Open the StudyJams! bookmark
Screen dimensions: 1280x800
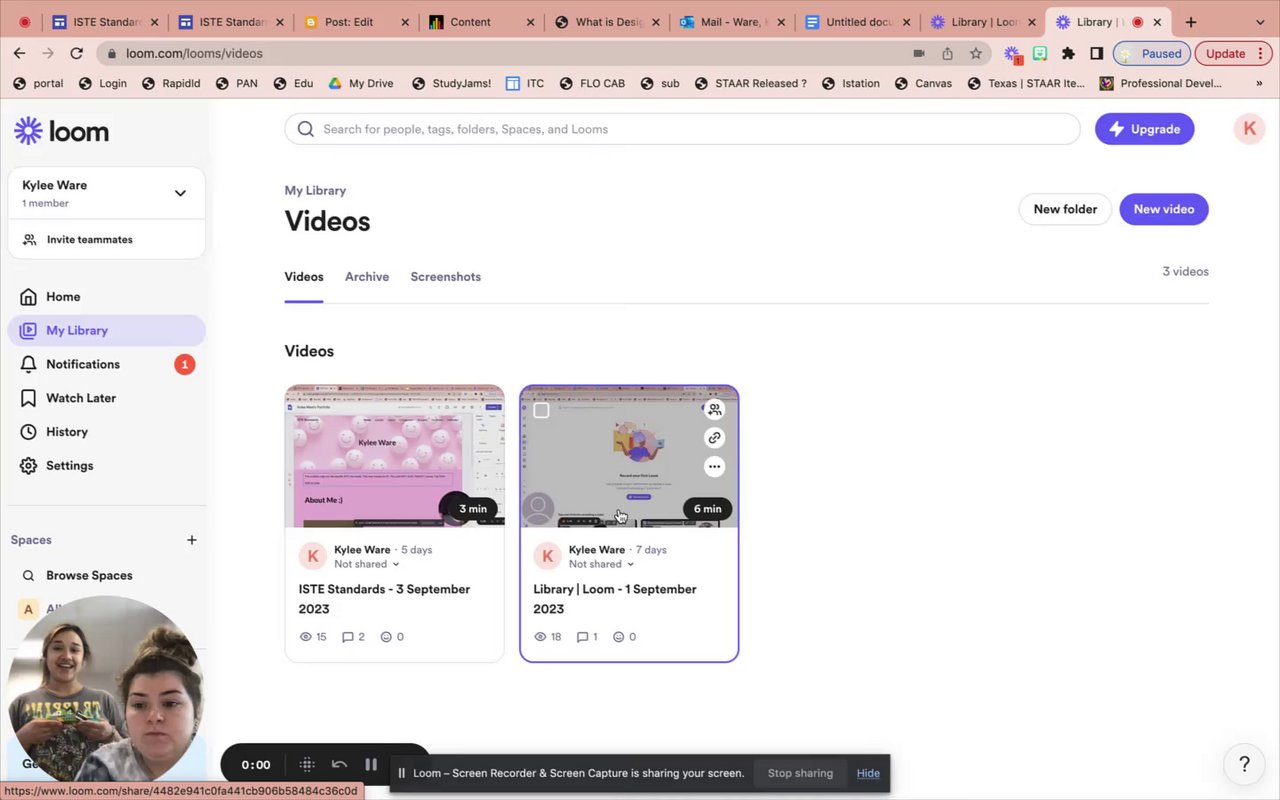(x=451, y=83)
